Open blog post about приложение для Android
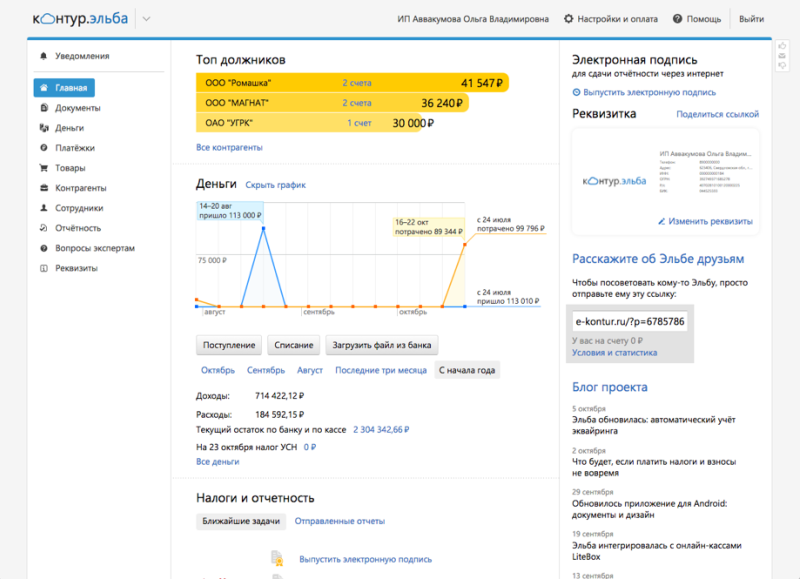Screen dimensions: 800x579 click(649, 509)
